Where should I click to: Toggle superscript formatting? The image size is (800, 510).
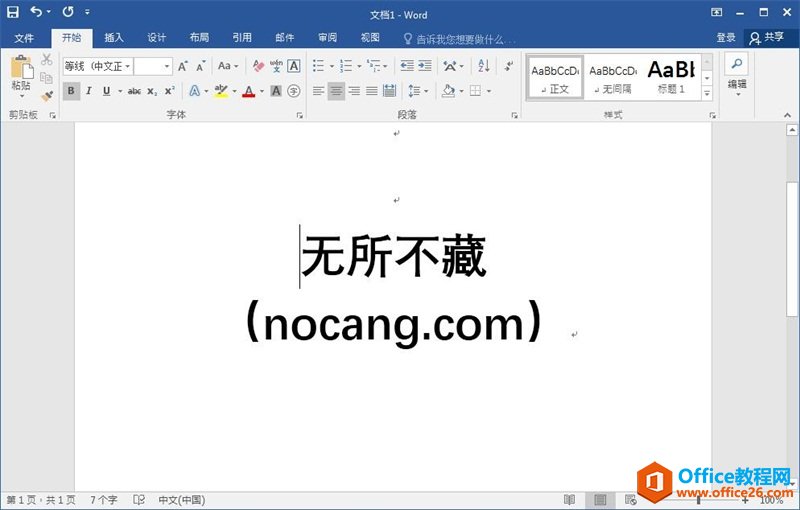pos(169,91)
